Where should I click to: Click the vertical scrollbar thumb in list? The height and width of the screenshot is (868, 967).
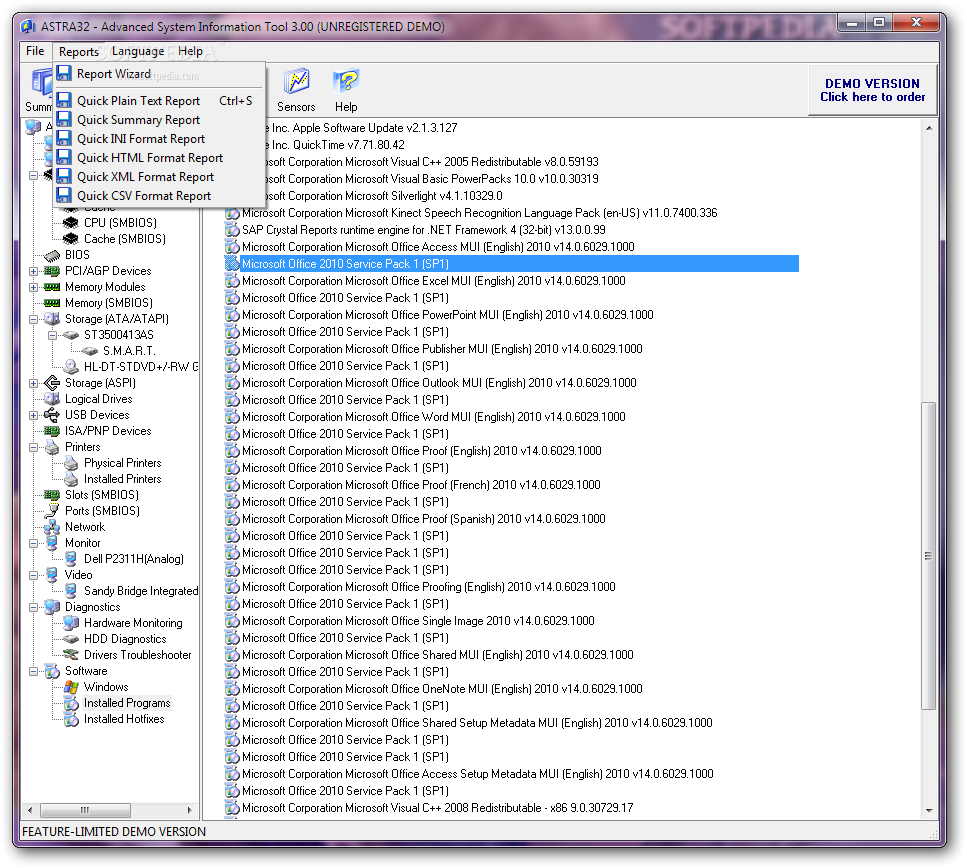pos(928,556)
